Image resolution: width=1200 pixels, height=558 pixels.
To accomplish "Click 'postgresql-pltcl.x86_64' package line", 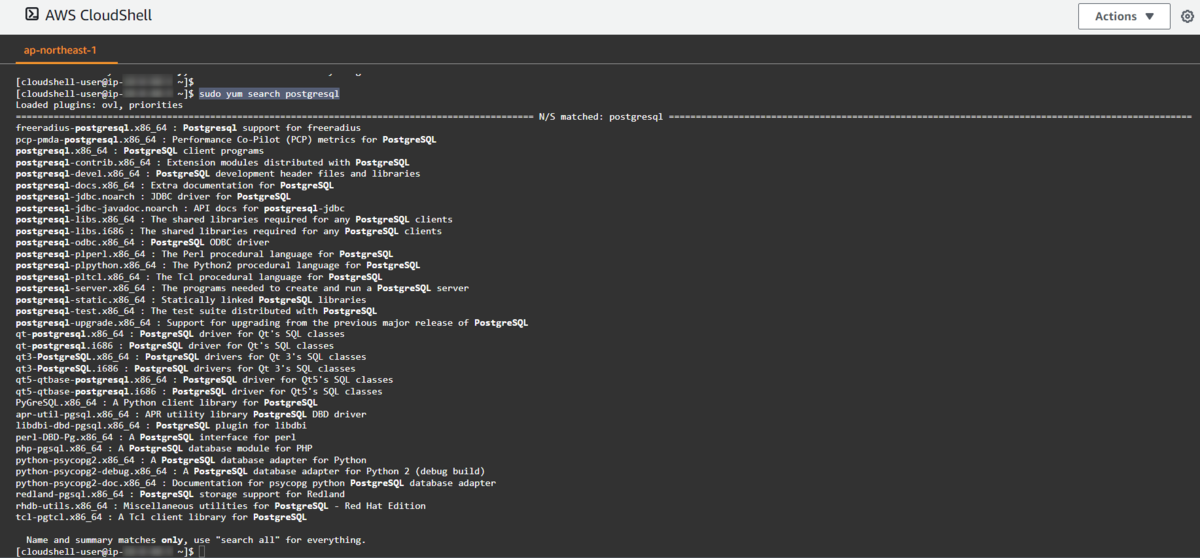I will coord(199,277).
